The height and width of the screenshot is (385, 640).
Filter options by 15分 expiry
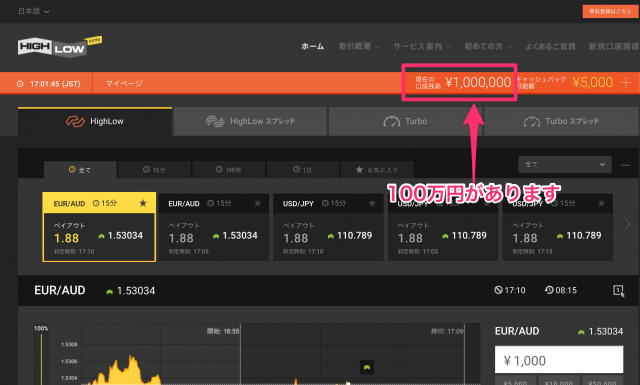coord(154,169)
